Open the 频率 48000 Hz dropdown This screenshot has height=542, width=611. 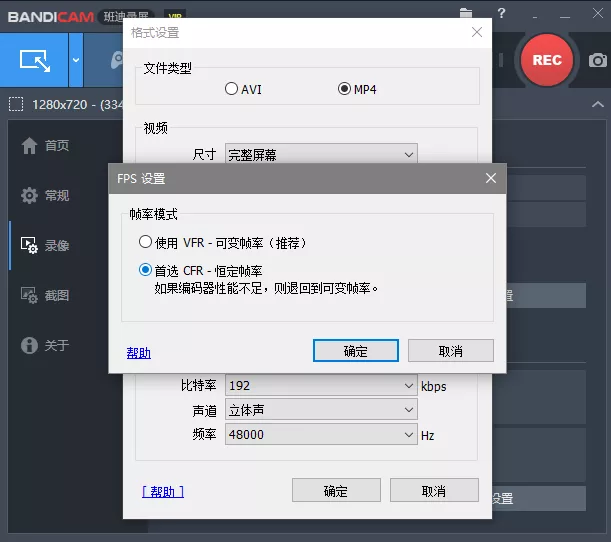click(x=321, y=434)
